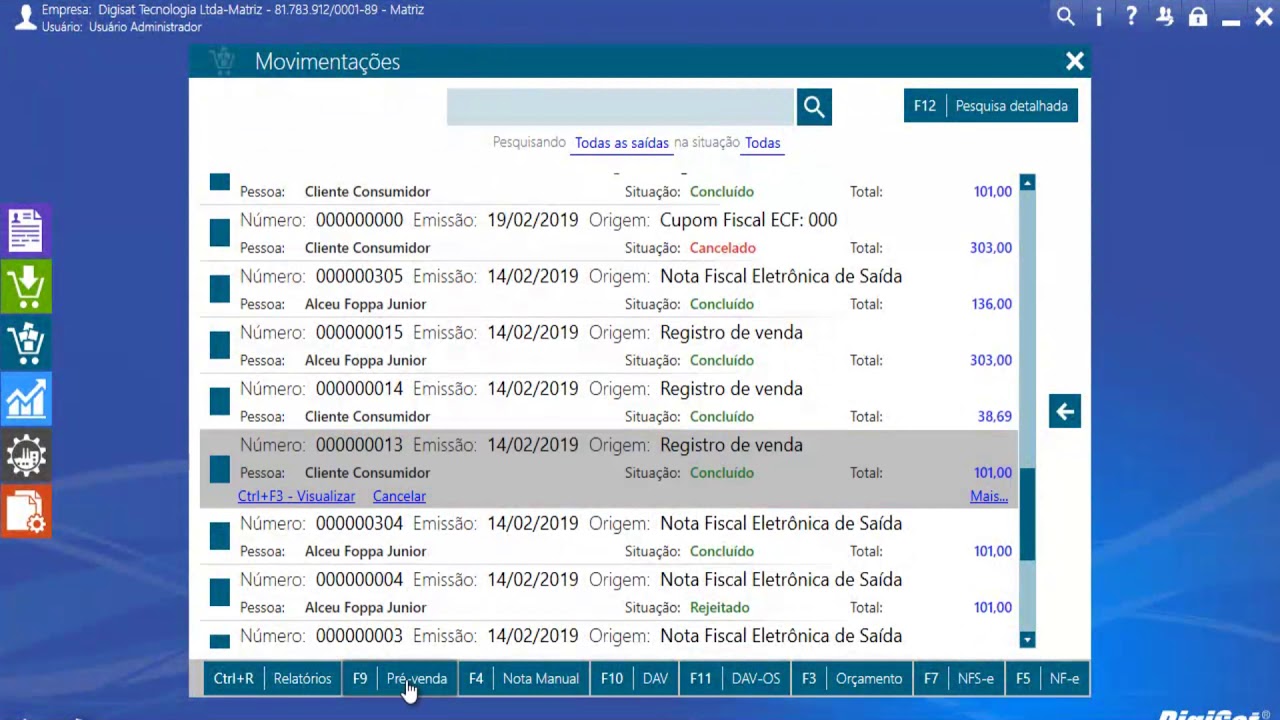Image resolution: width=1280 pixels, height=720 pixels.
Task: Click the square marker for record 000000304
Action: click(x=220, y=537)
